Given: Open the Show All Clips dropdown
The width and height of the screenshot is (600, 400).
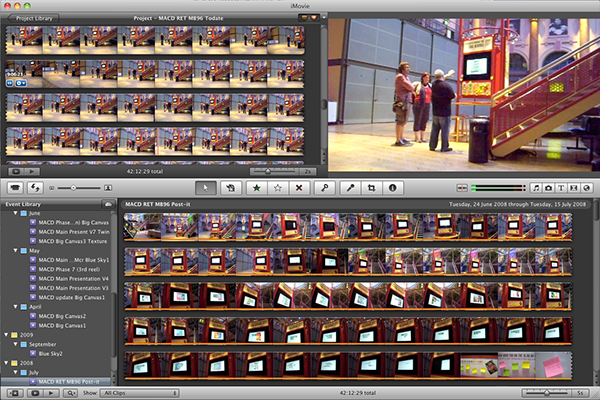Looking at the screenshot, I should [139, 393].
